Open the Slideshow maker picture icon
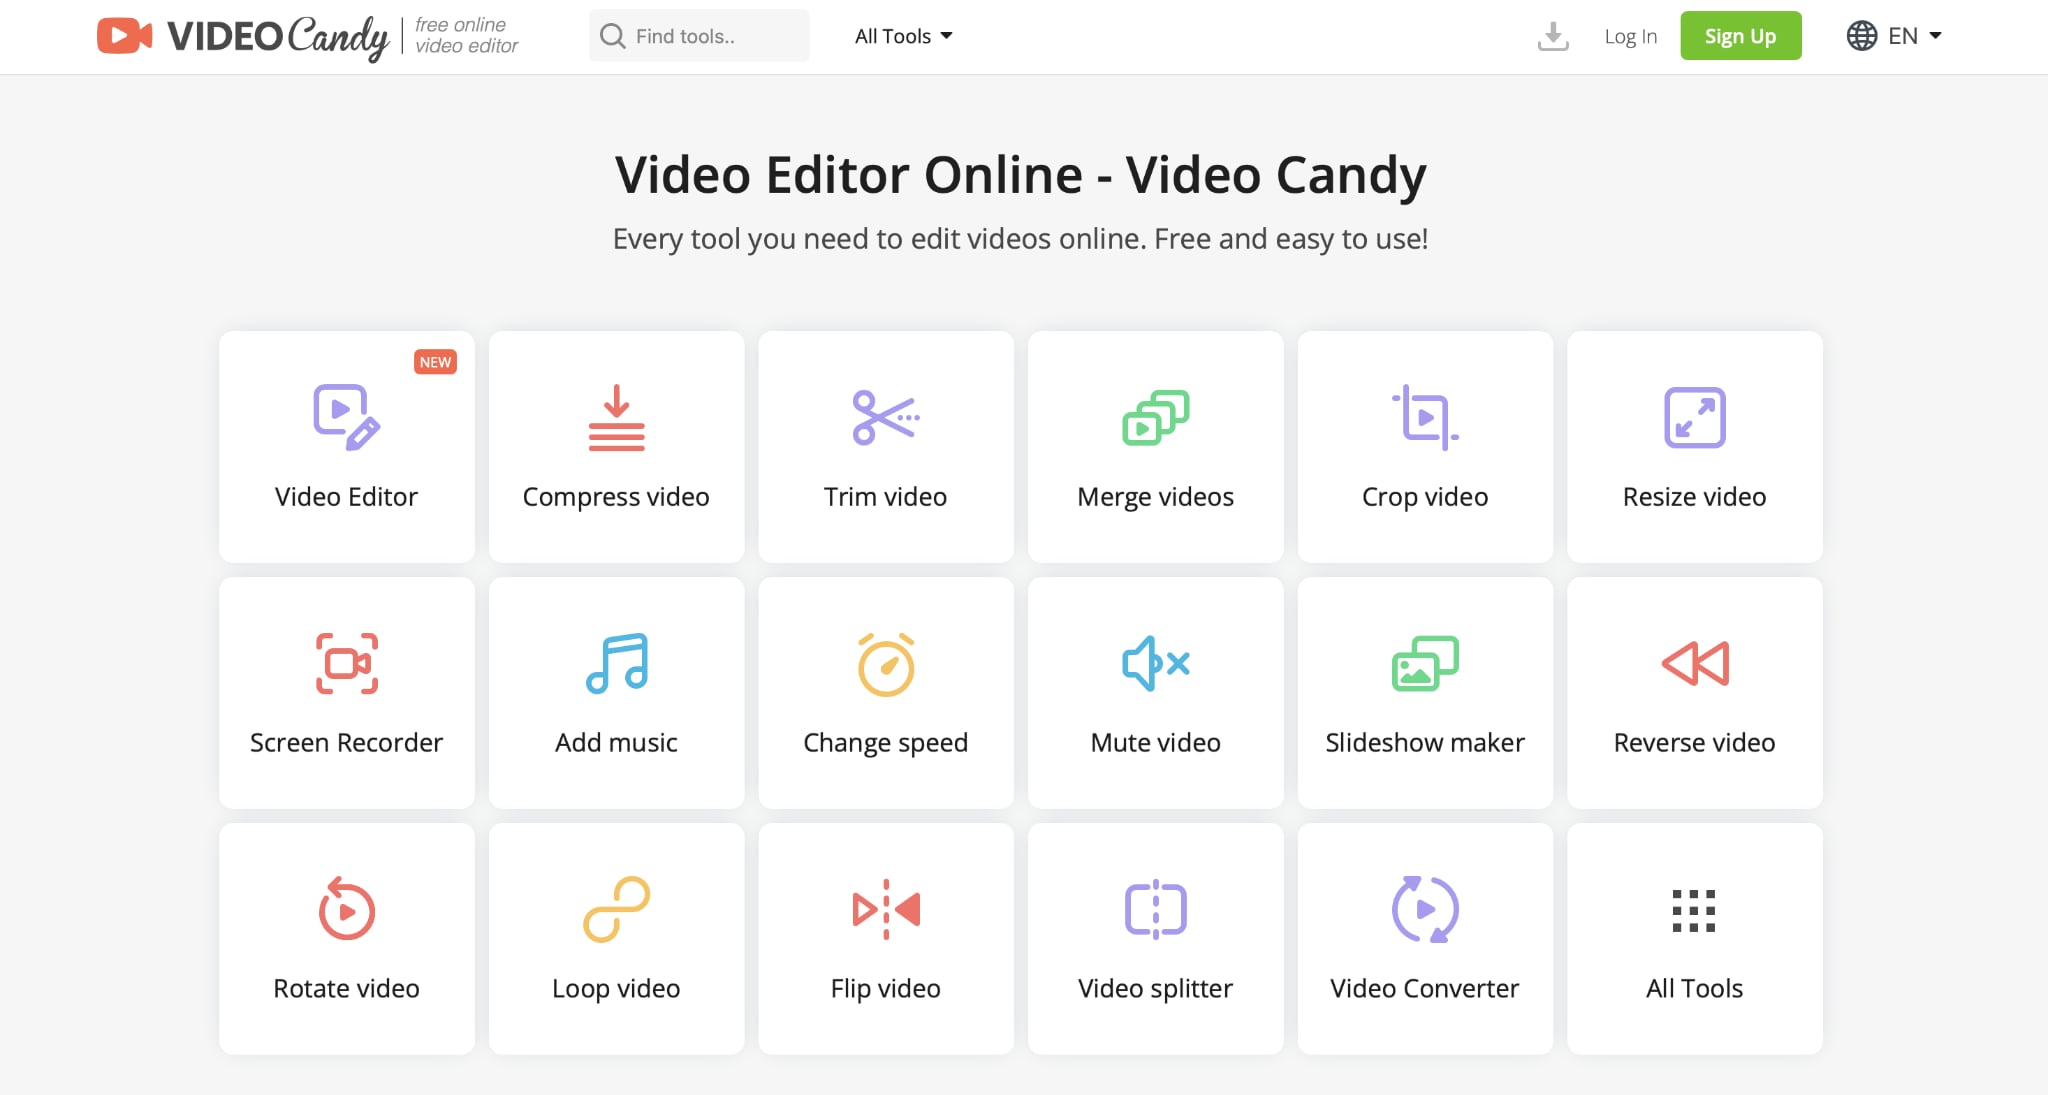The image size is (2048, 1095). pyautogui.click(x=1425, y=663)
